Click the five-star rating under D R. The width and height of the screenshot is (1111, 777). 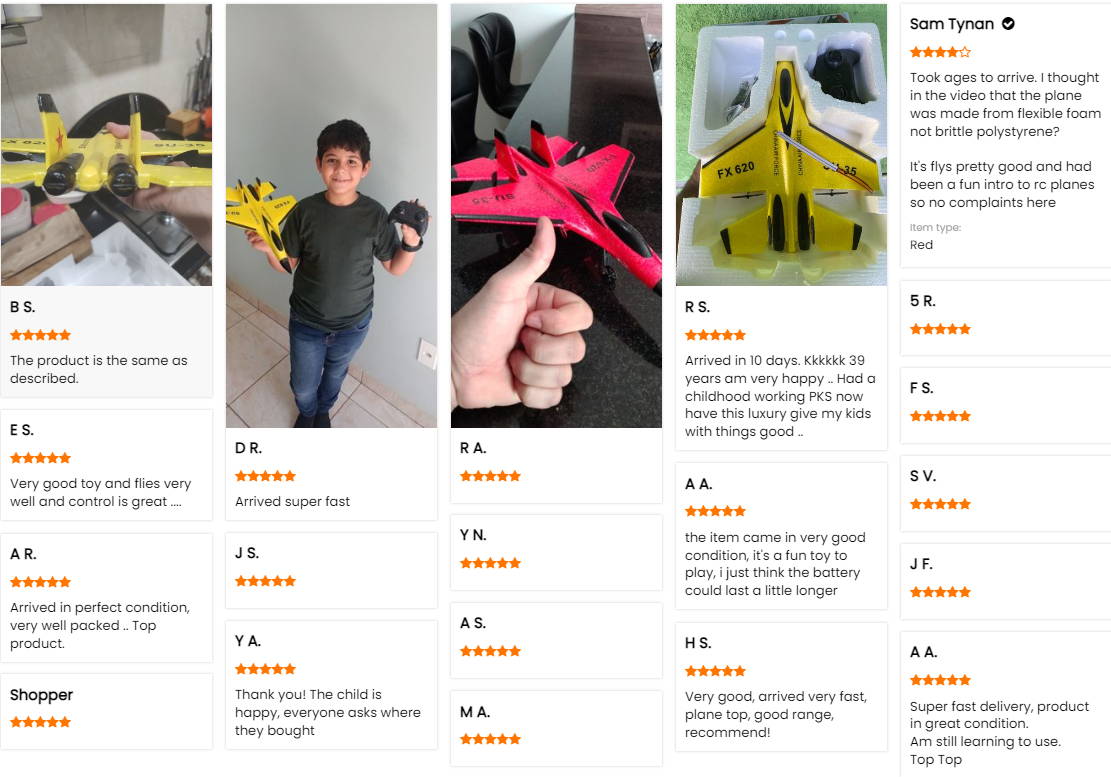[265, 476]
